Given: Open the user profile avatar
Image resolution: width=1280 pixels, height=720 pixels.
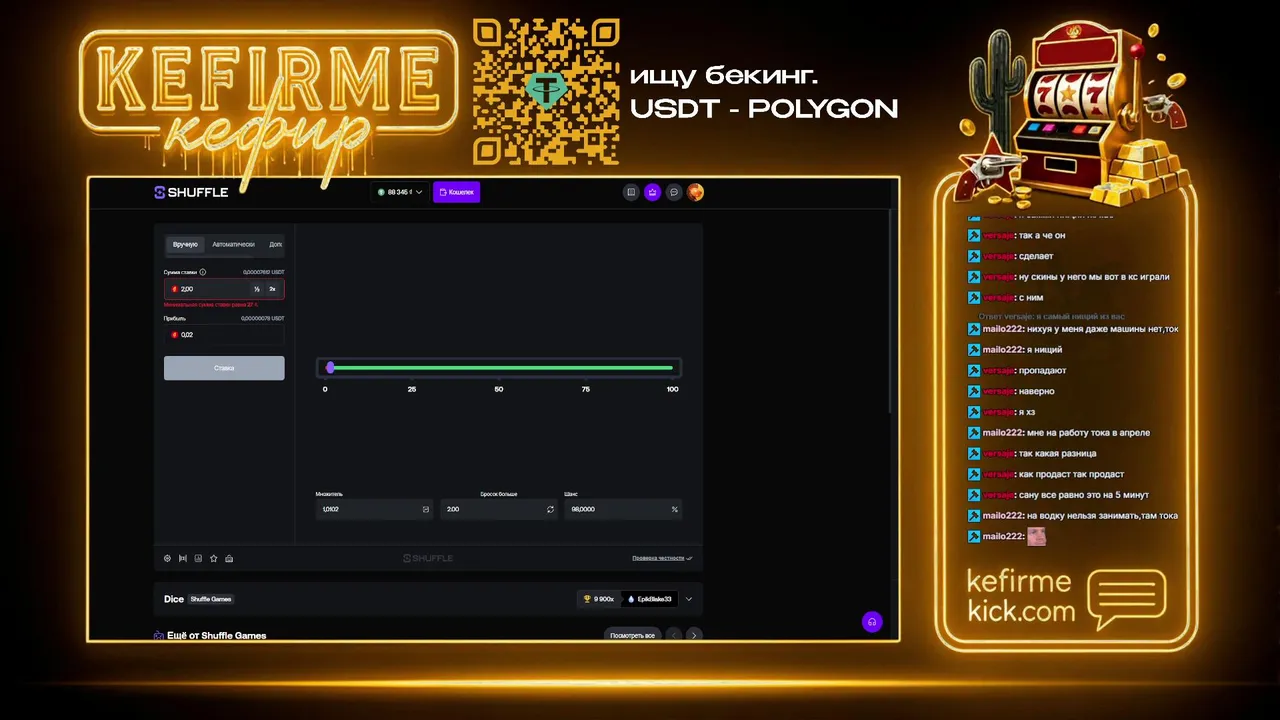Looking at the screenshot, I should 695,192.
